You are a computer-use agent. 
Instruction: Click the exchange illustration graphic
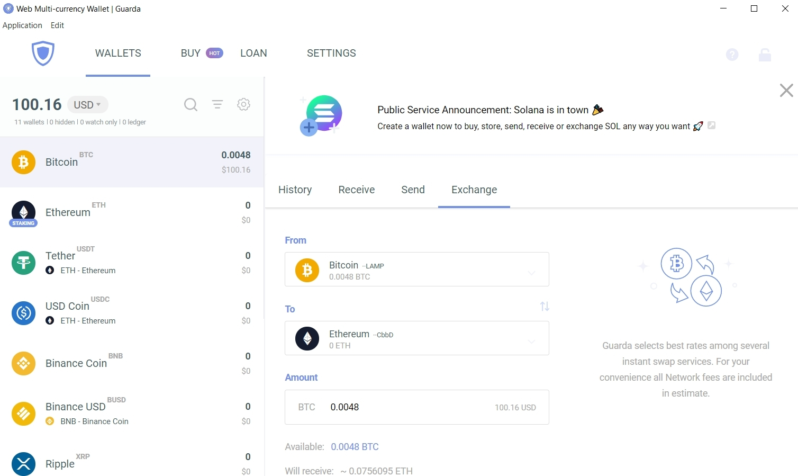[686, 277]
